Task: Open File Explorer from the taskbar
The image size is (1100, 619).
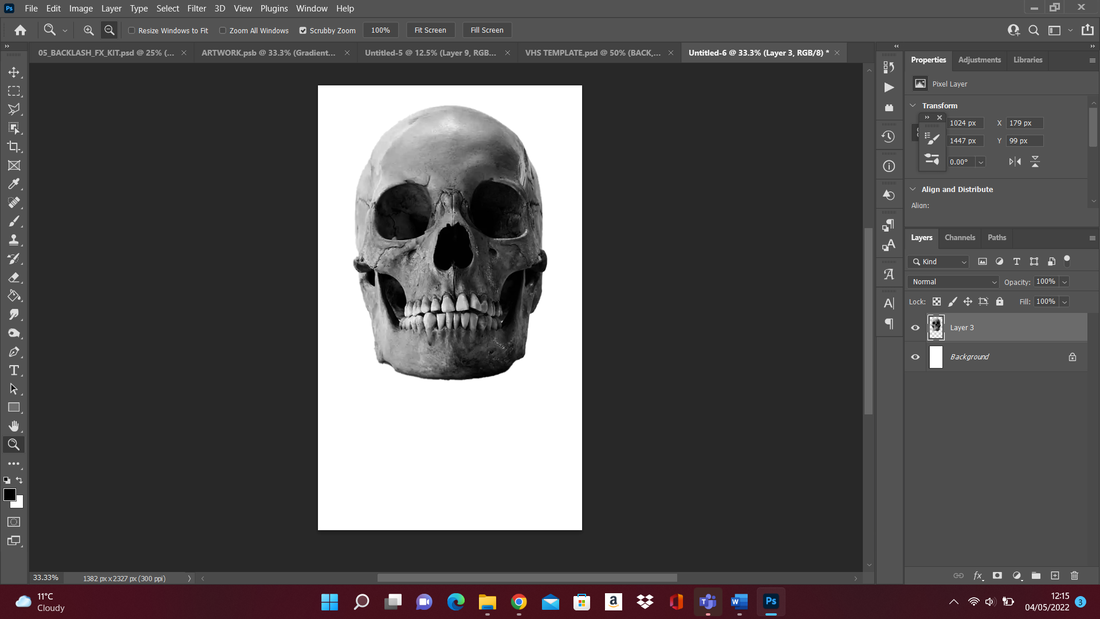Action: coord(488,601)
